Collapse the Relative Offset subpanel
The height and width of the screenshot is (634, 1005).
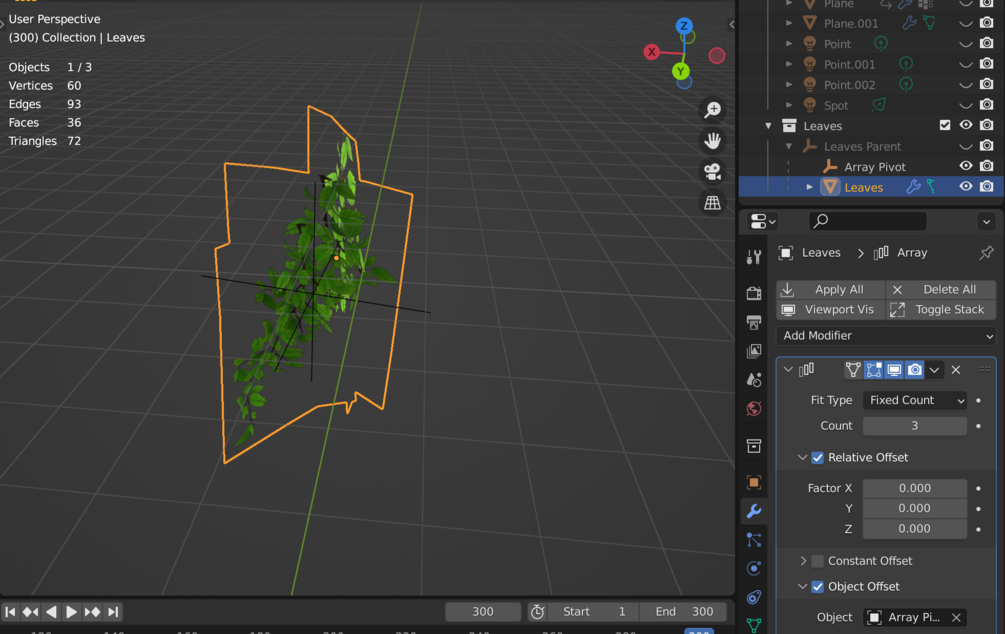pos(802,458)
